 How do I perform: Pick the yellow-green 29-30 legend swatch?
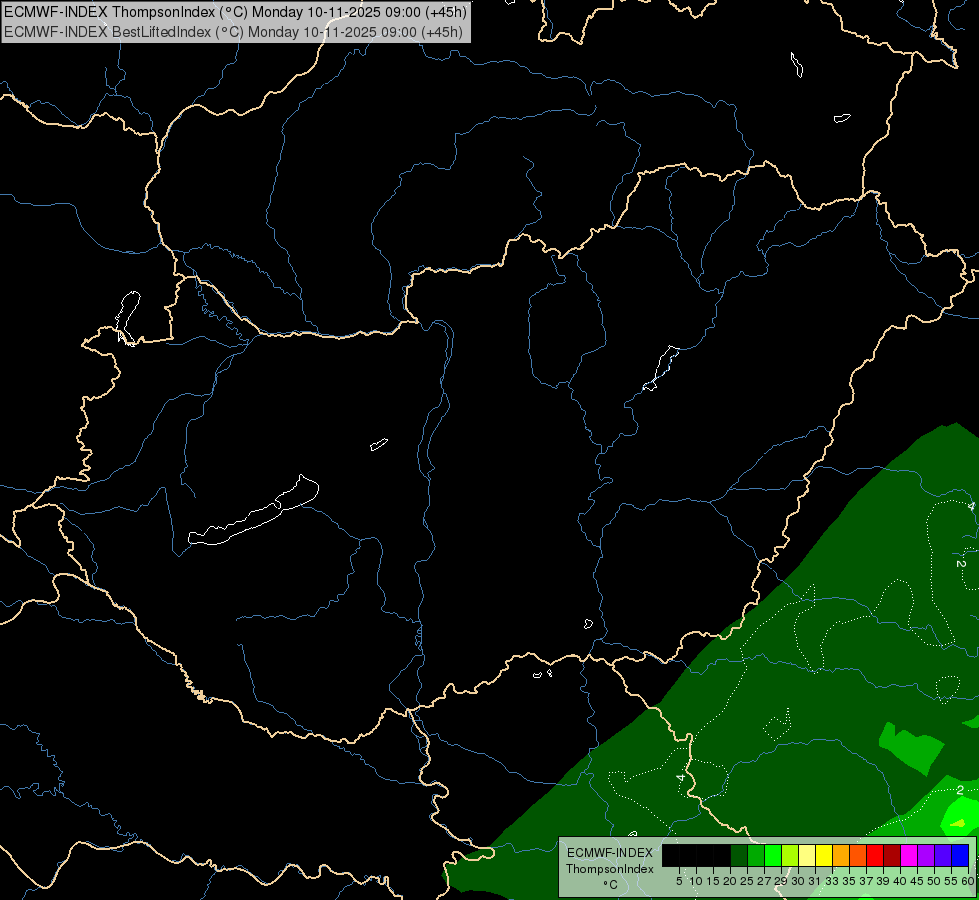point(790,855)
